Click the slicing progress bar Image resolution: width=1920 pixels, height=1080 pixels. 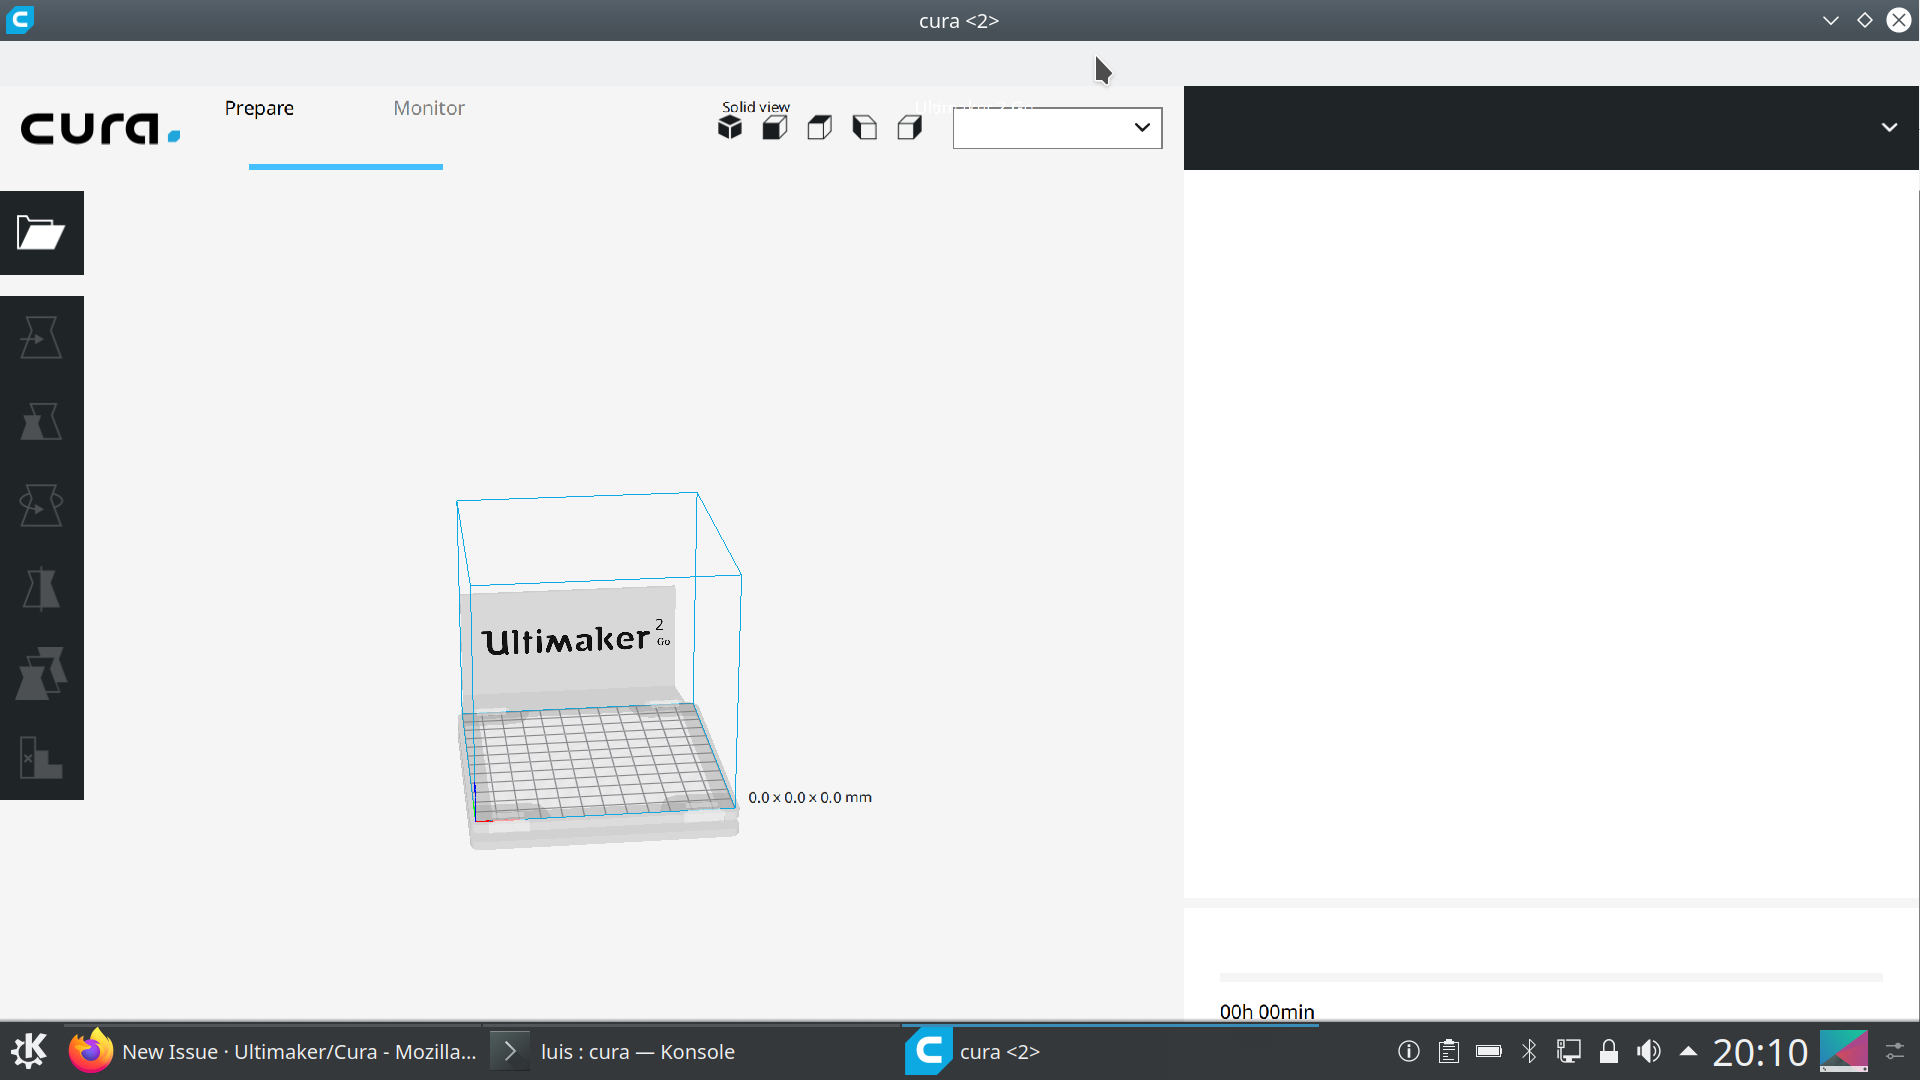(x=1551, y=977)
